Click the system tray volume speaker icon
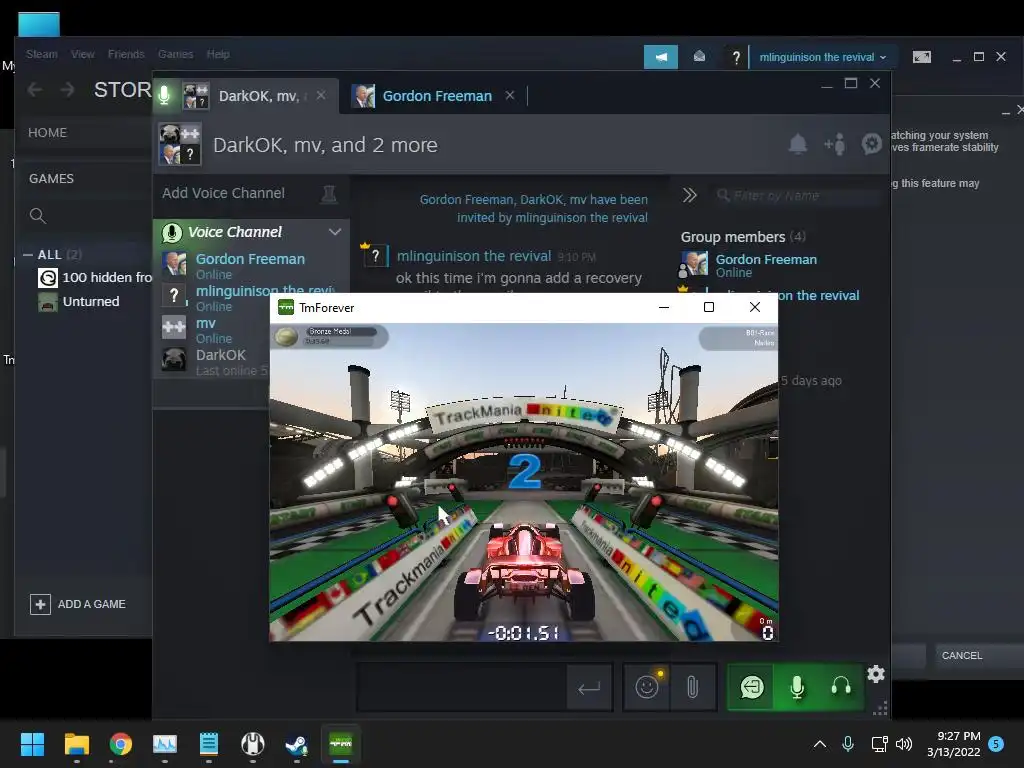This screenshot has height=768, width=1024. point(904,744)
